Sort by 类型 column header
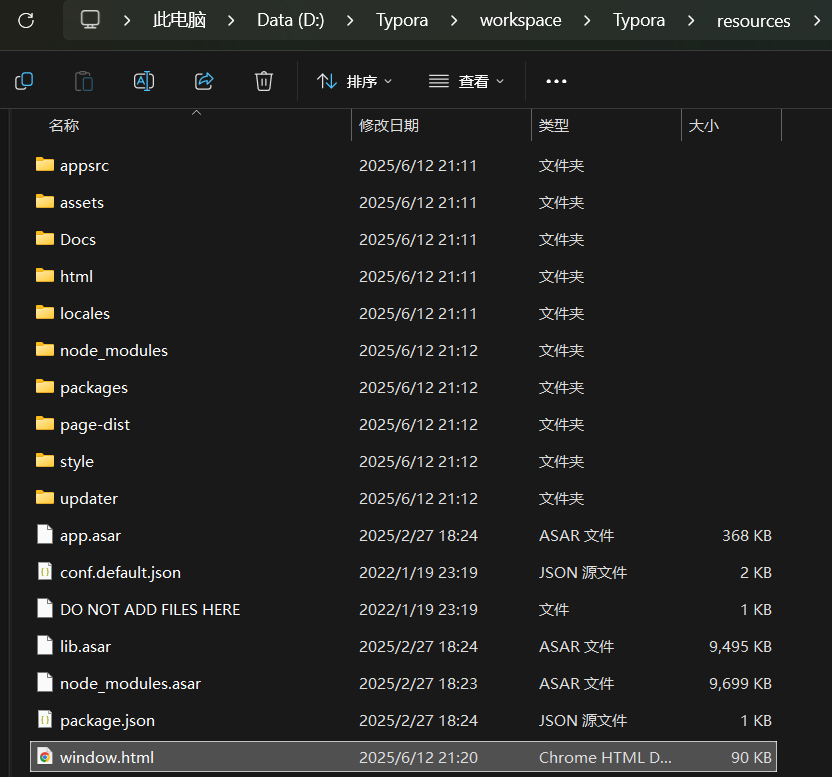 553,125
